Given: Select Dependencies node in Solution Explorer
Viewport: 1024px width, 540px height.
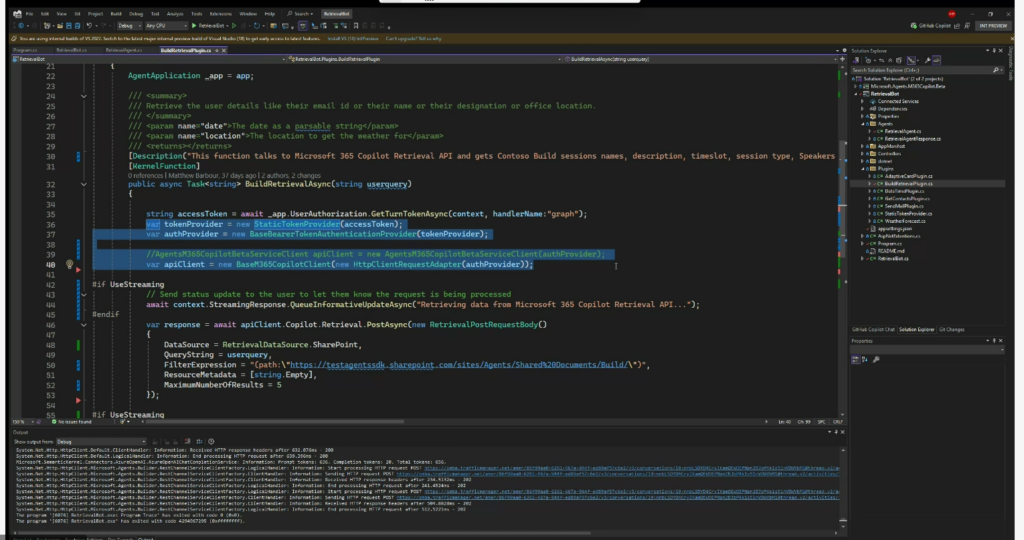Looking at the screenshot, I should click(x=893, y=109).
